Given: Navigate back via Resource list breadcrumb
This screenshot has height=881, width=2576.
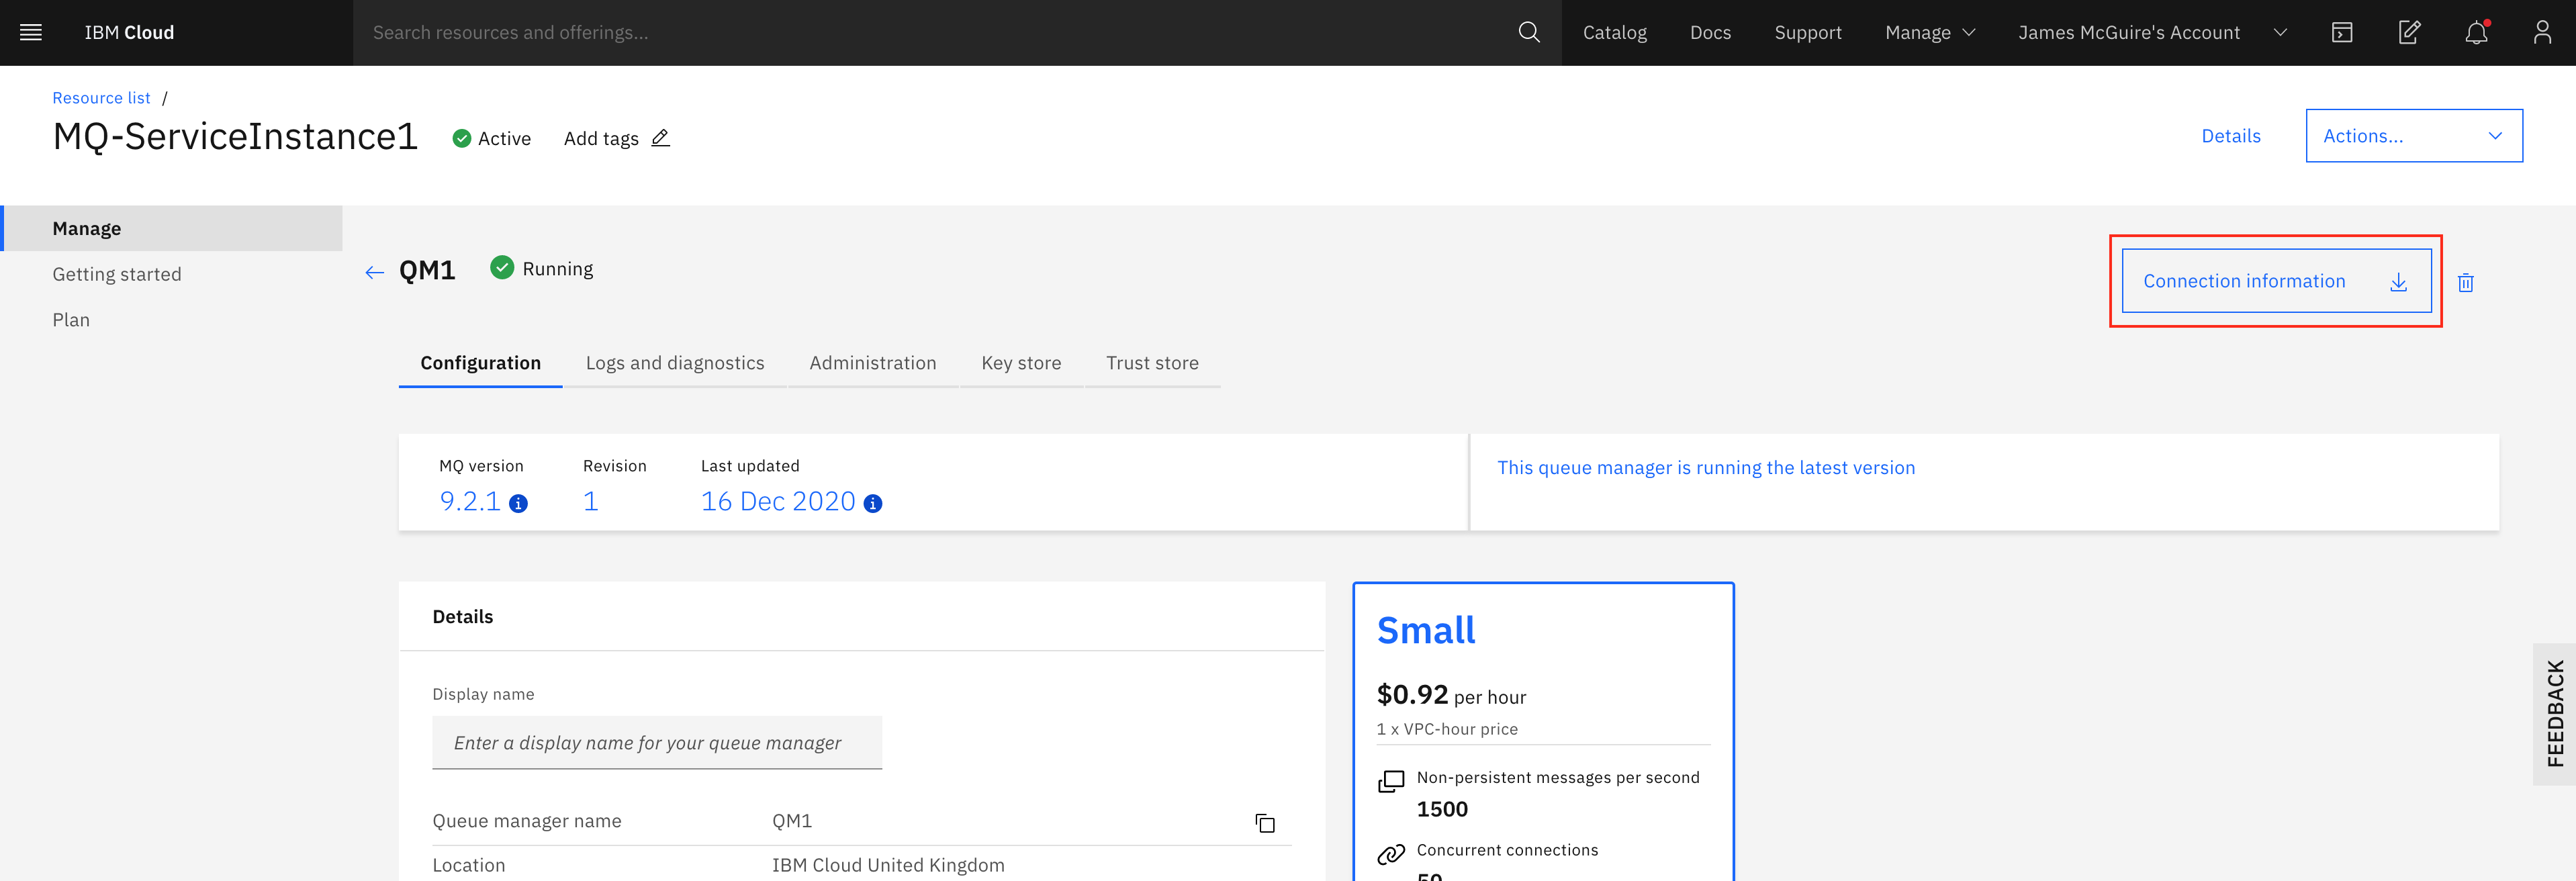Looking at the screenshot, I should pos(101,97).
